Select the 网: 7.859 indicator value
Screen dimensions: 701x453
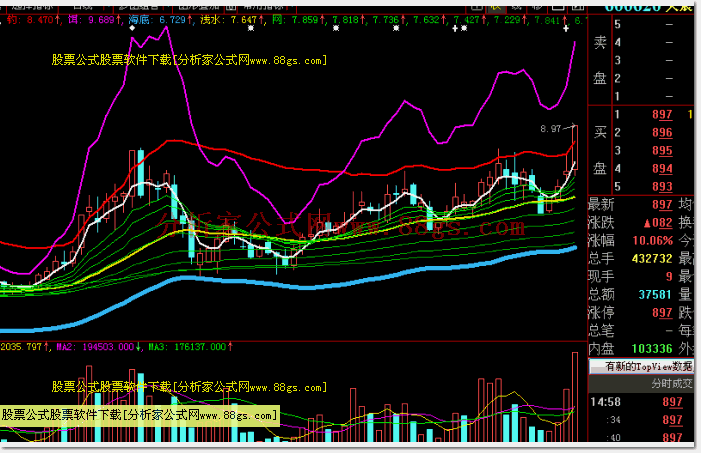[x=298, y=20]
